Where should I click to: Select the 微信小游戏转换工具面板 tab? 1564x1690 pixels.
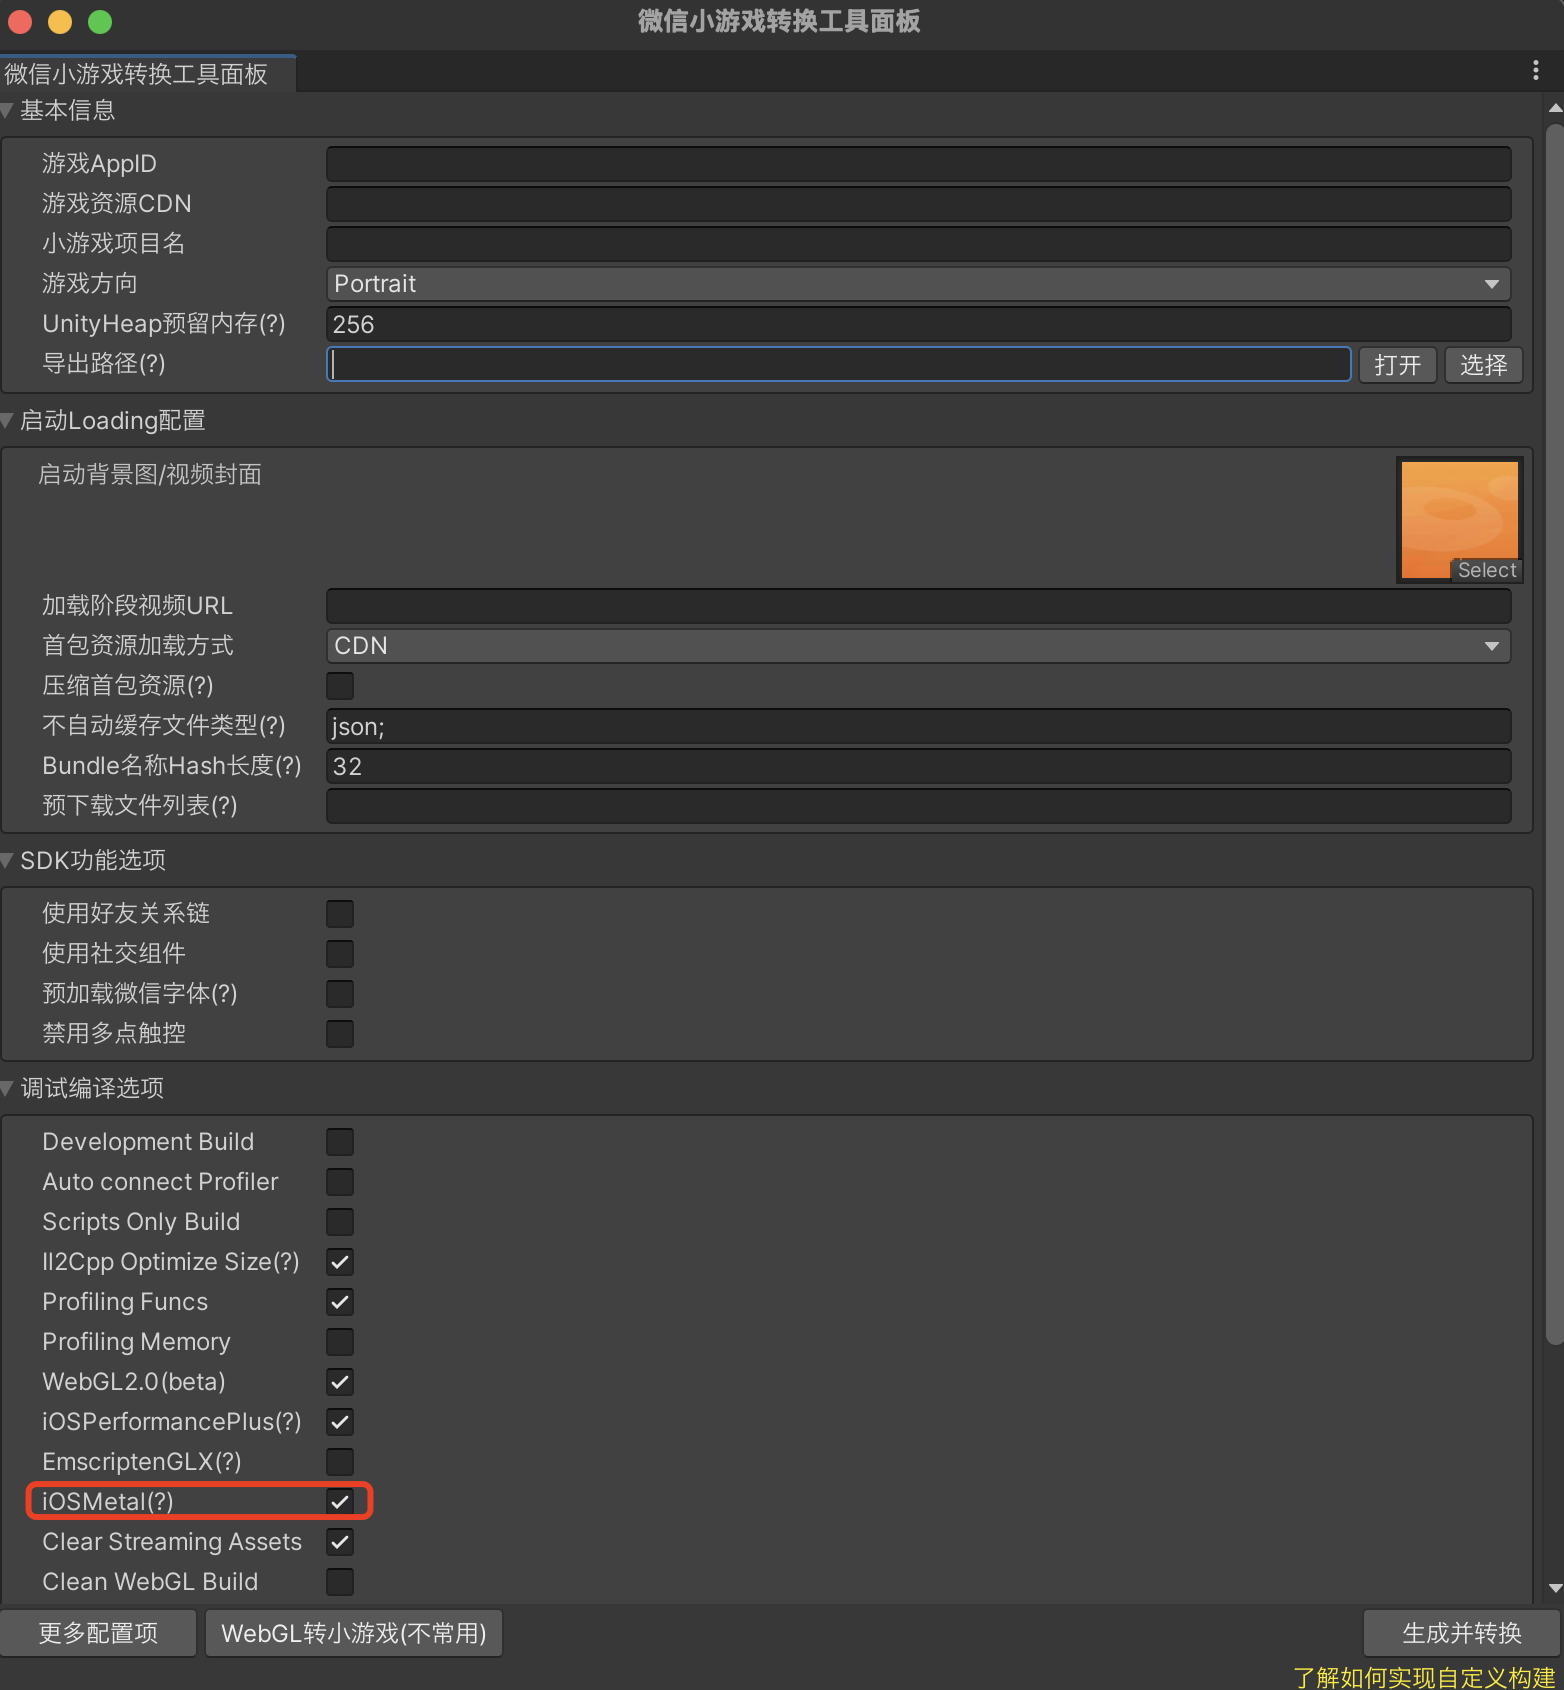tap(148, 74)
